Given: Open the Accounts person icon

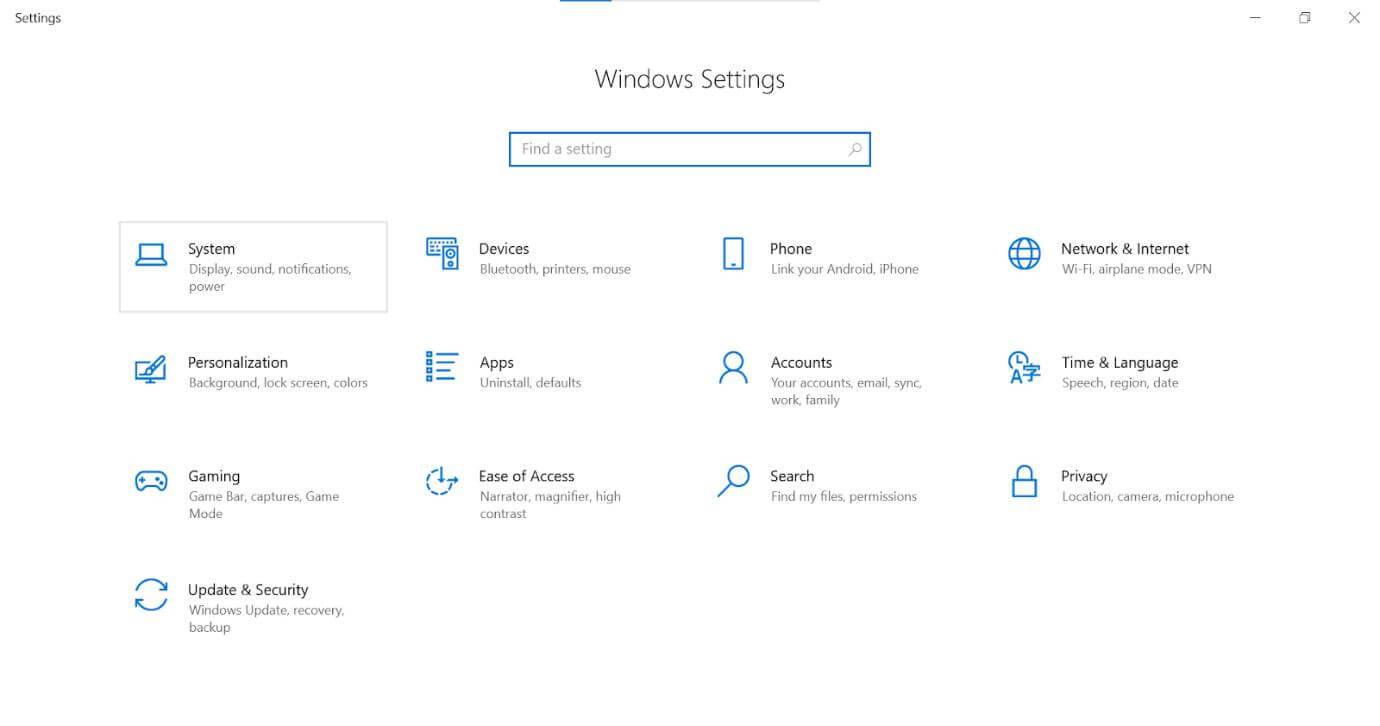Looking at the screenshot, I should coord(733,367).
